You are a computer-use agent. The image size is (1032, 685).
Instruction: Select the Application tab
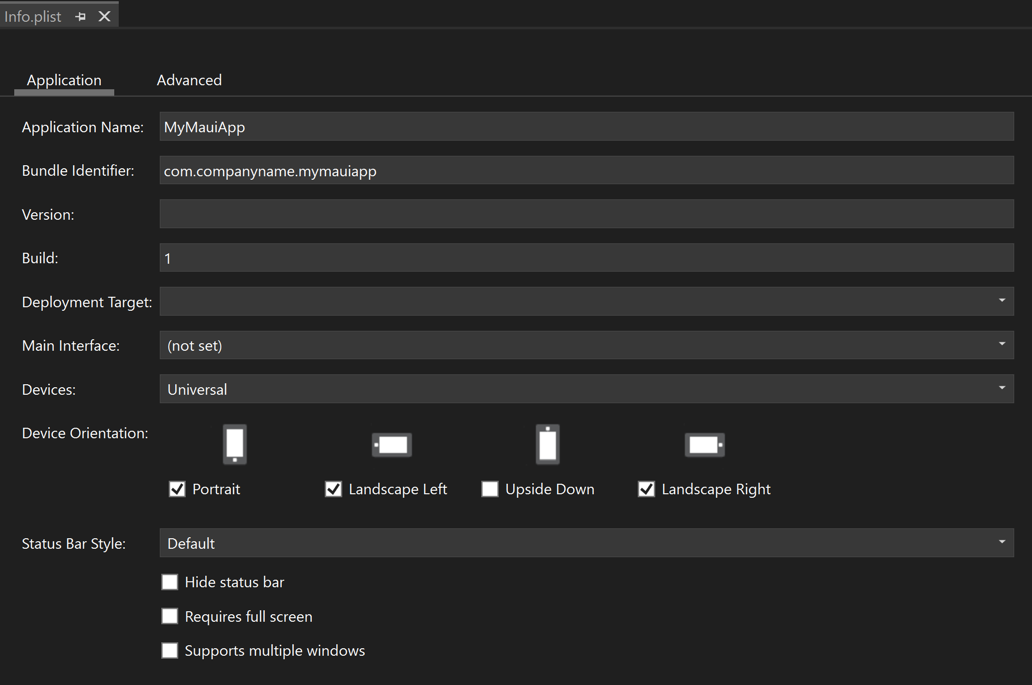[64, 80]
